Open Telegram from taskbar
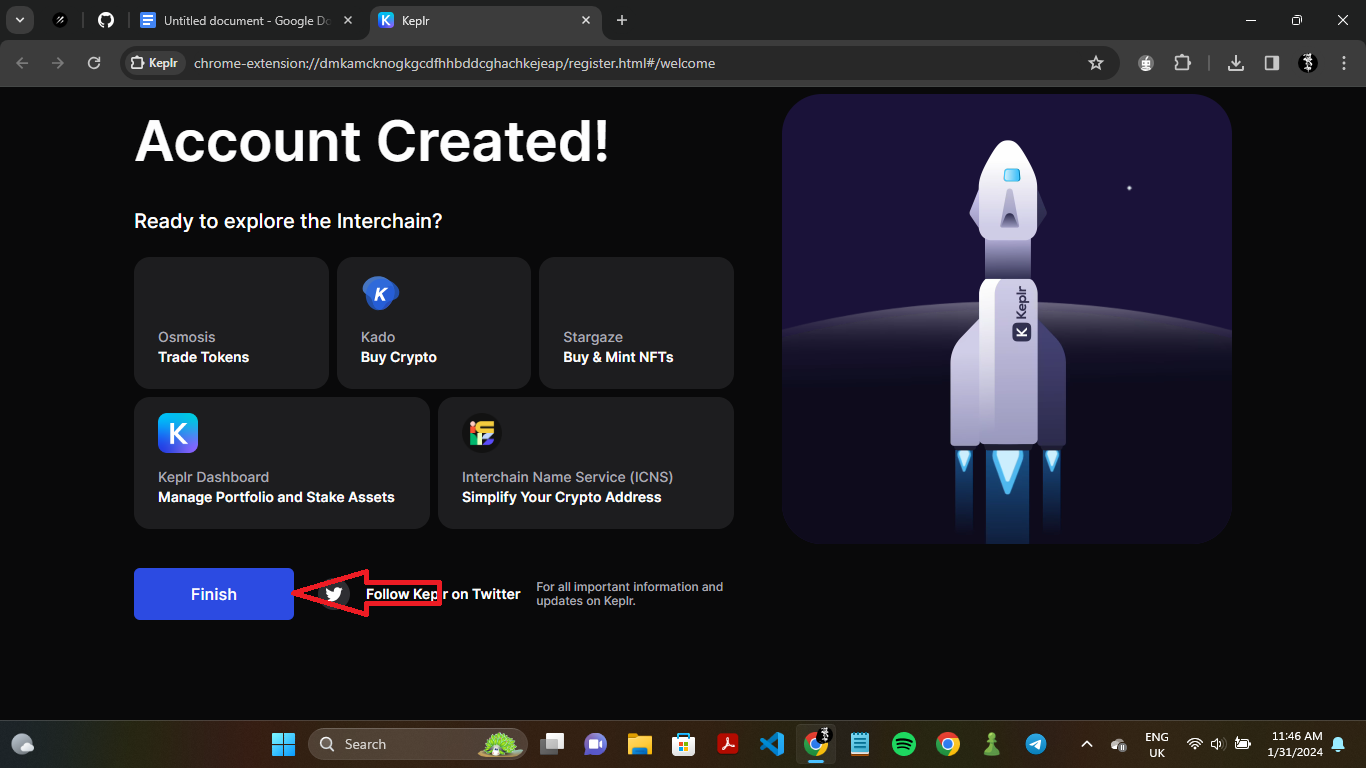 (1036, 744)
